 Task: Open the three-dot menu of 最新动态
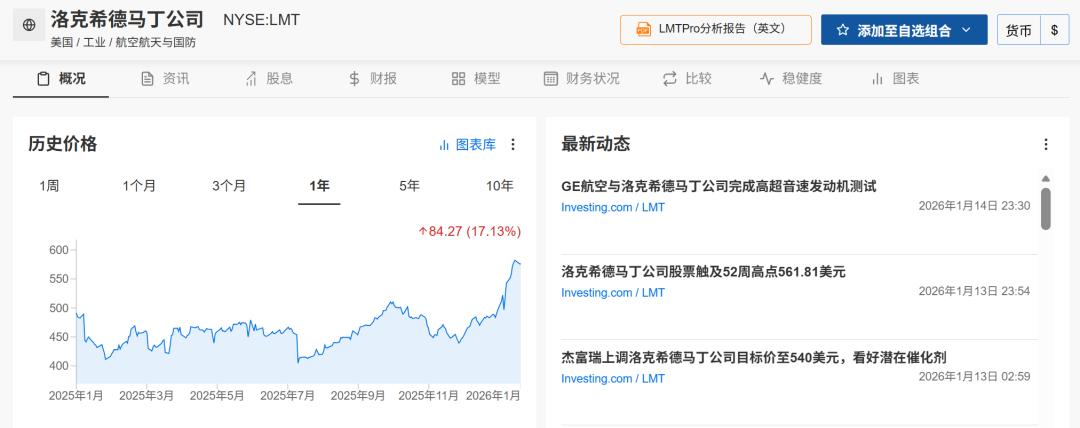(1046, 145)
